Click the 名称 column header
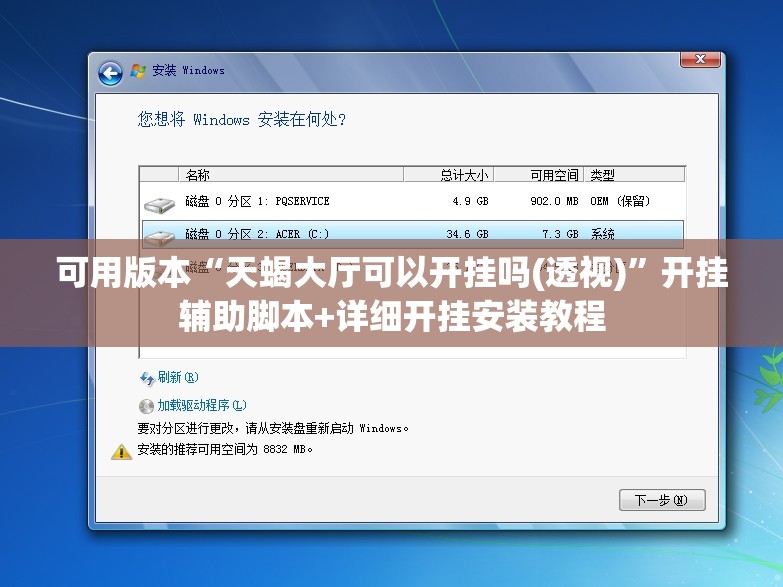The image size is (783, 587). [291, 175]
